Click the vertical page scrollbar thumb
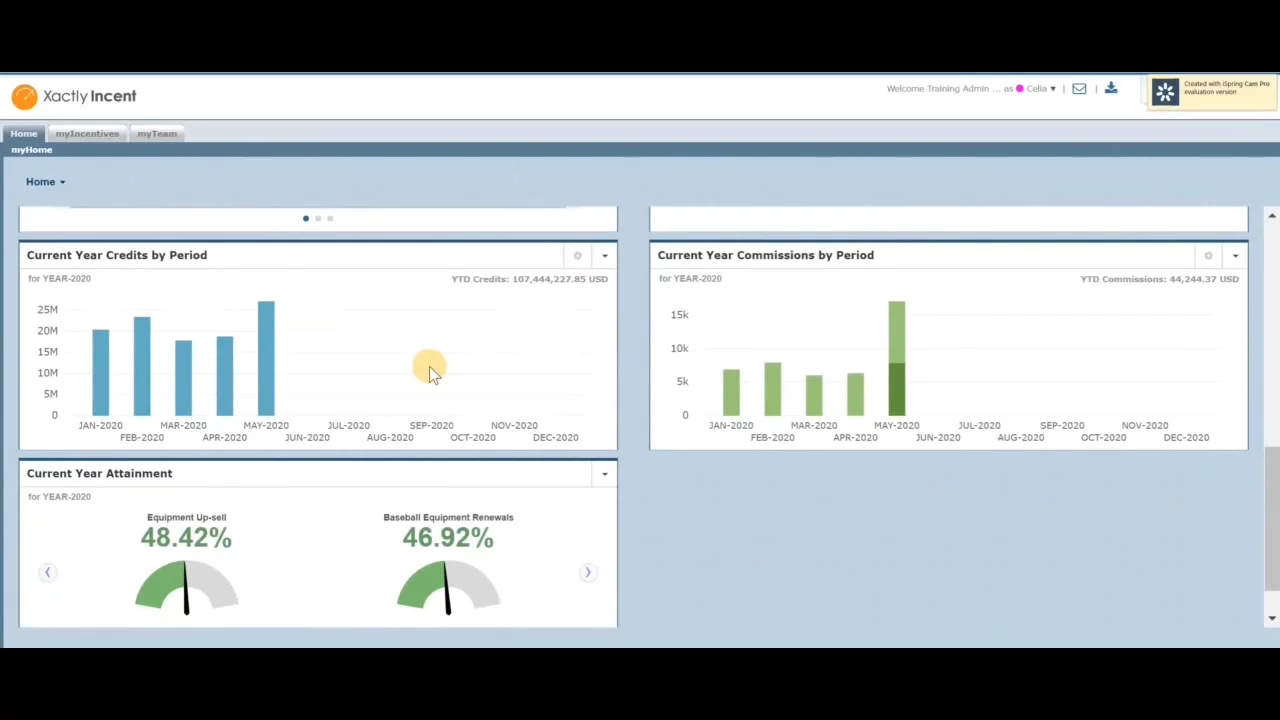 [1271, 518]
